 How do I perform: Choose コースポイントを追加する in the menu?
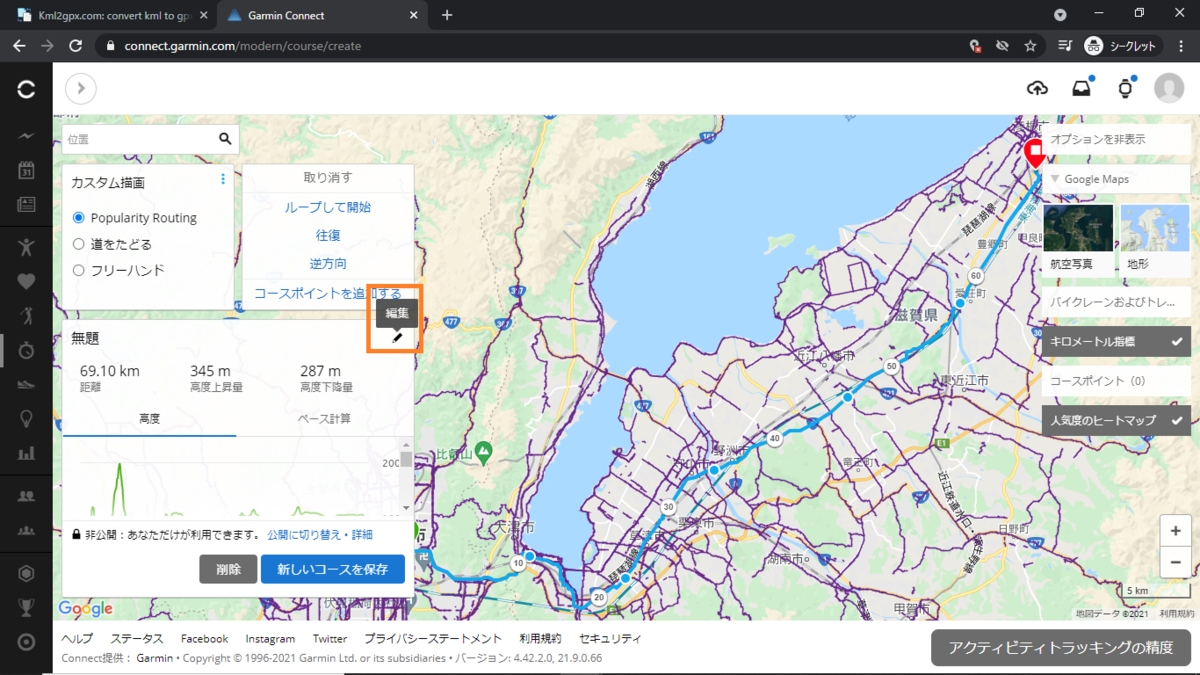click(x=328, y=293)
